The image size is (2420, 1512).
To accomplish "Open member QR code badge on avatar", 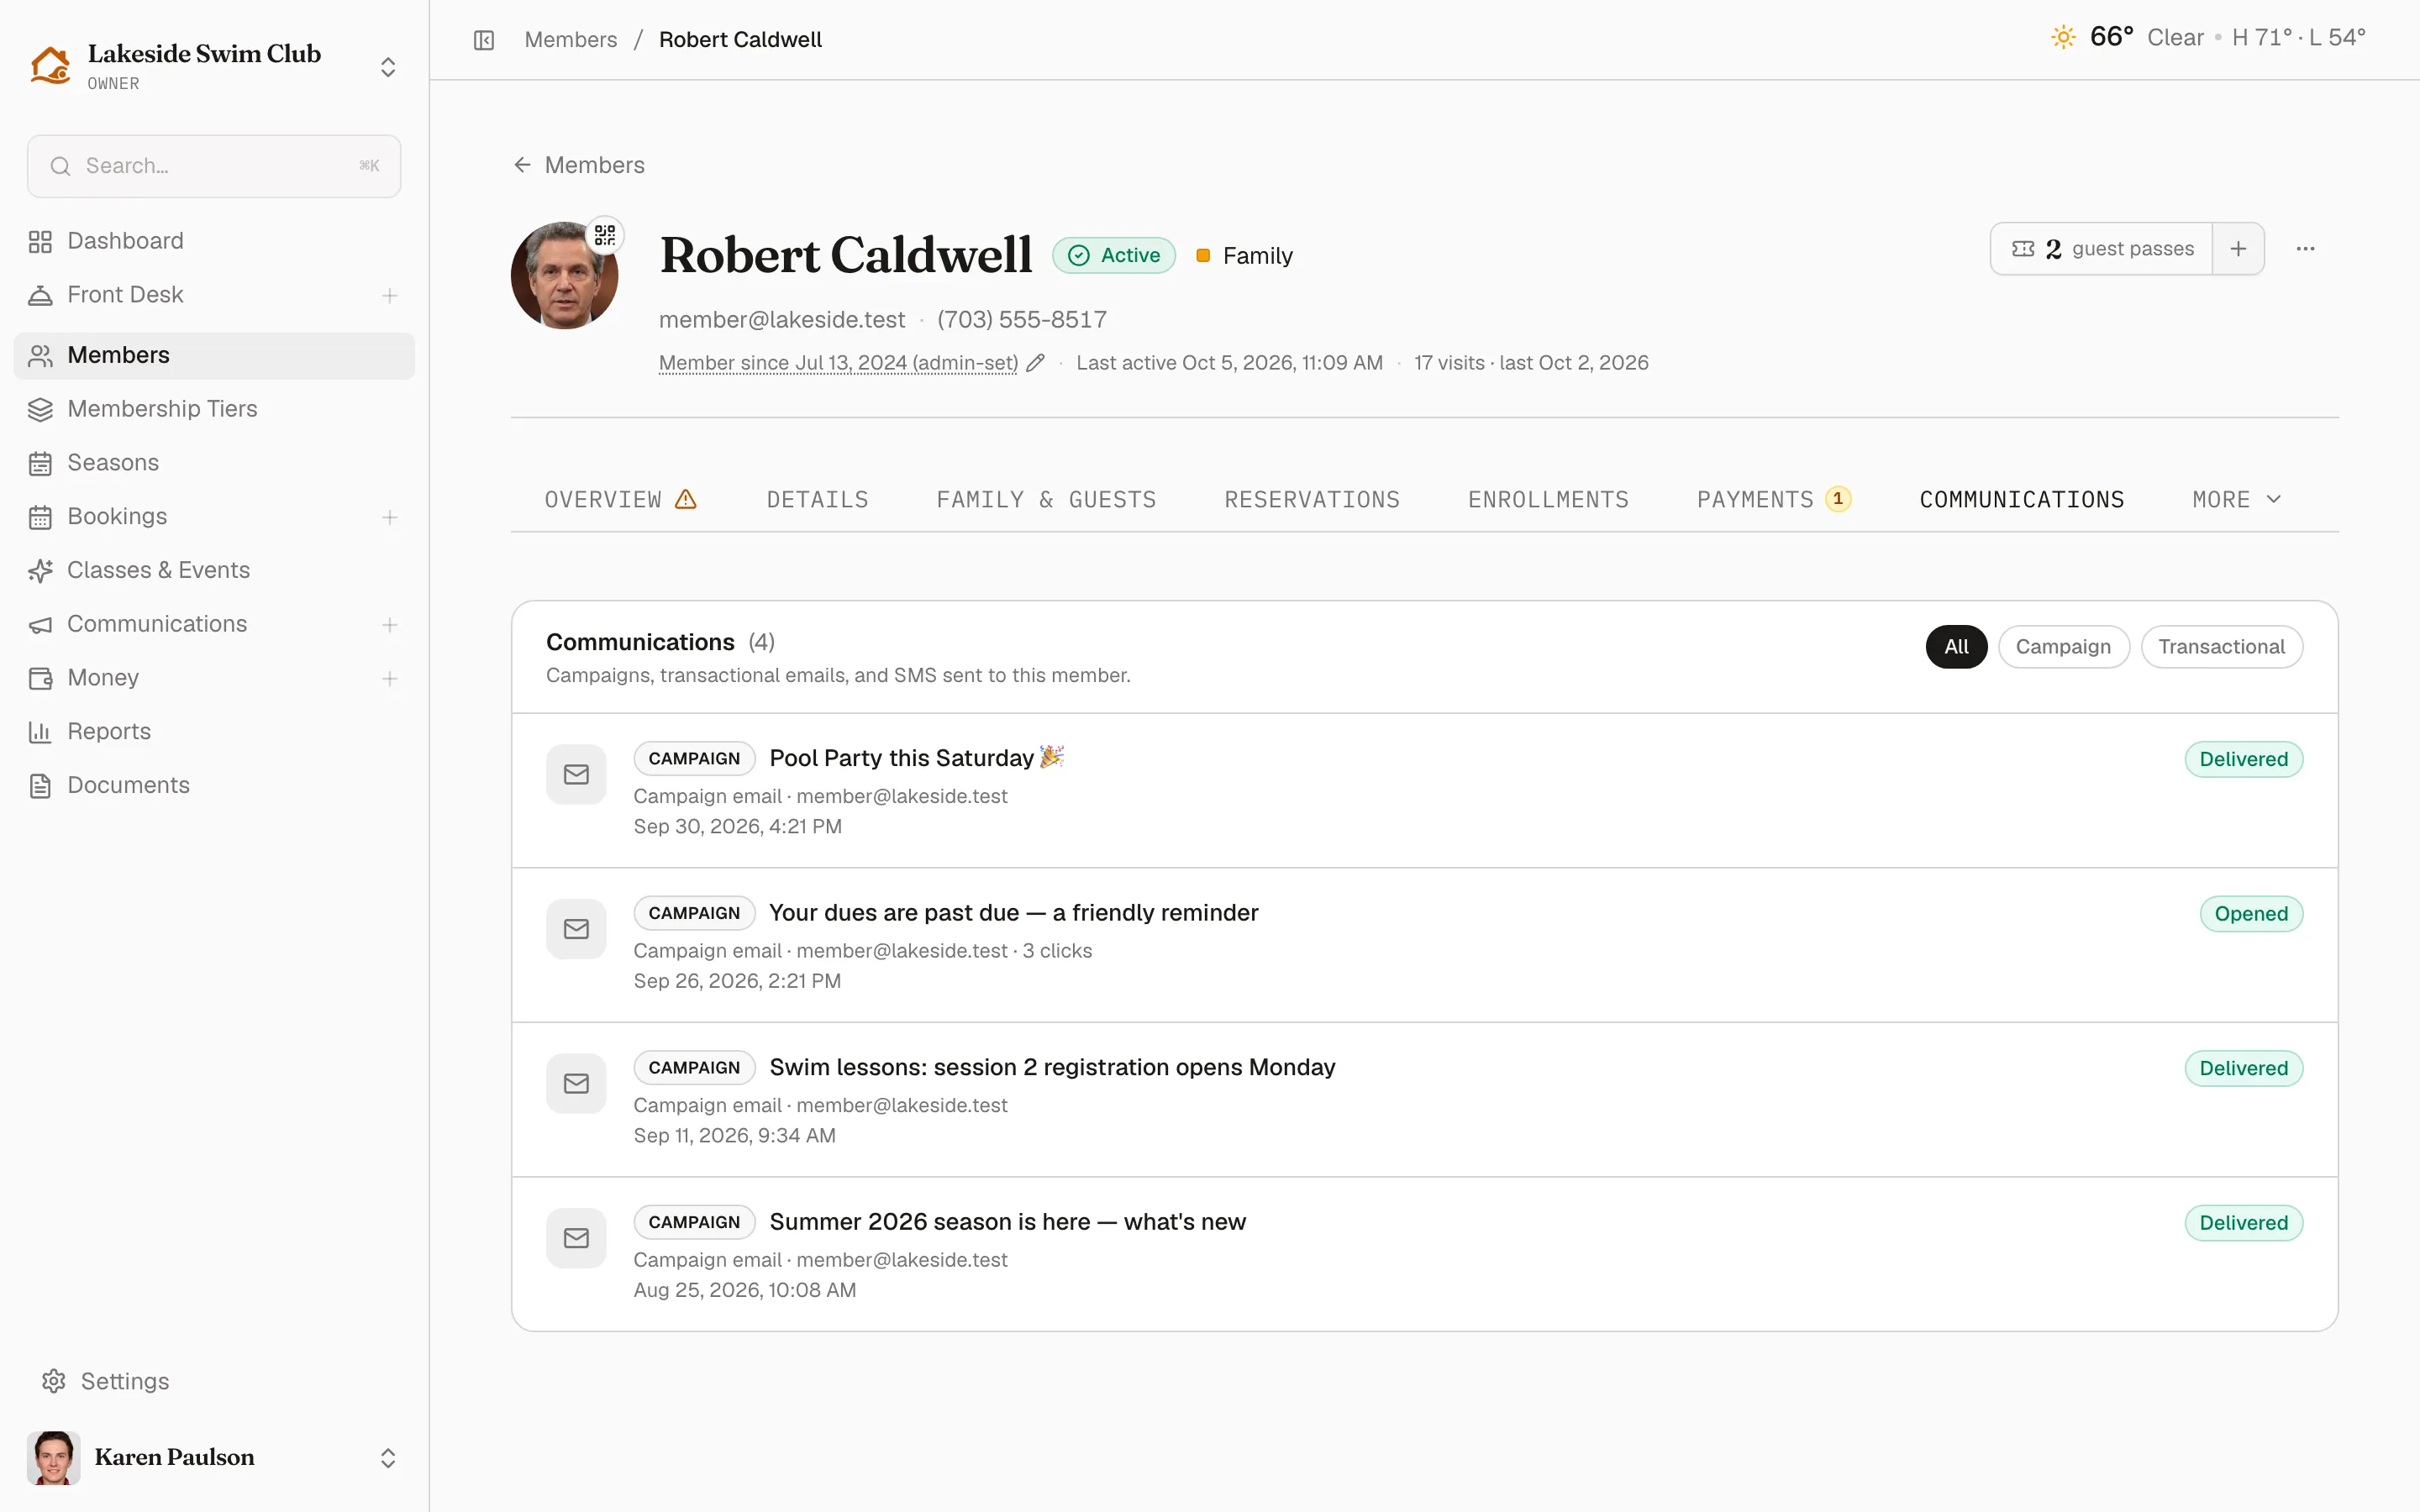I will coord(605,235).
